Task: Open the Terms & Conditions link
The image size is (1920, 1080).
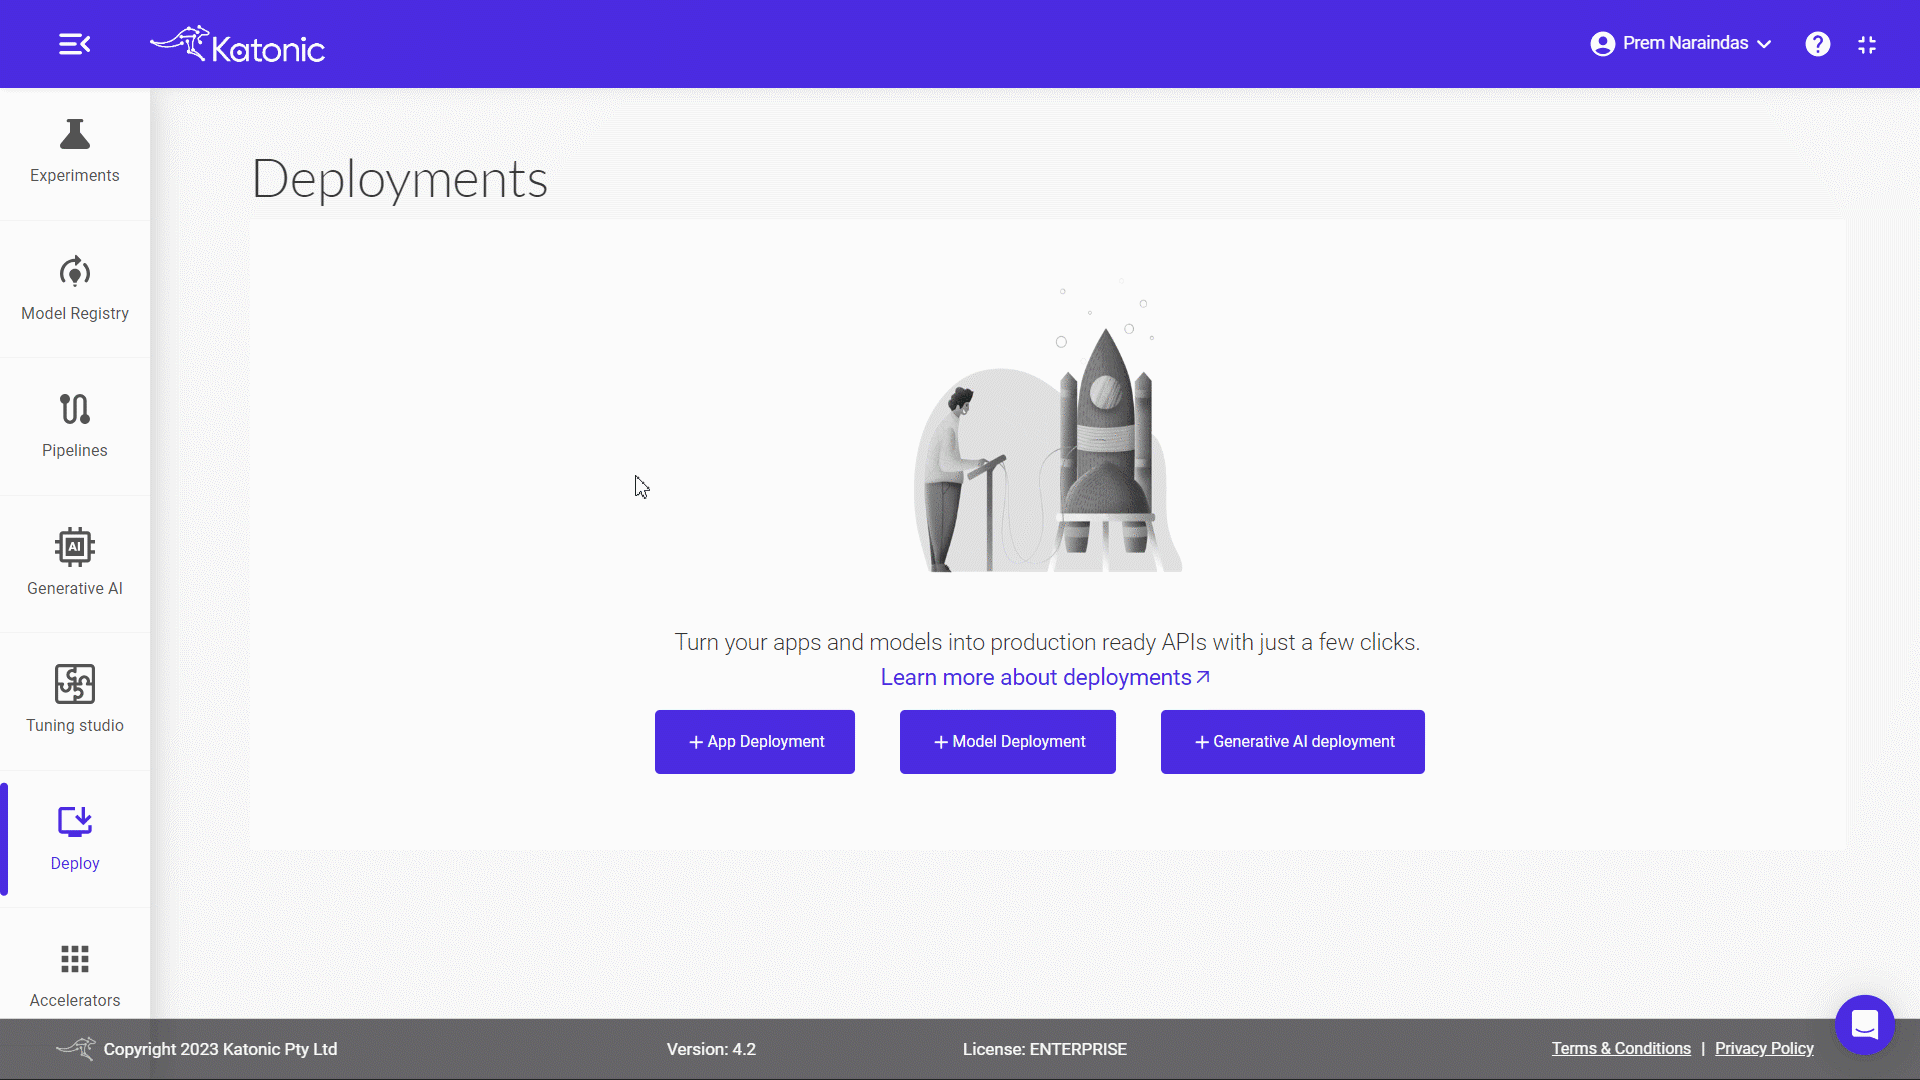Action: click(1620, 1049)
